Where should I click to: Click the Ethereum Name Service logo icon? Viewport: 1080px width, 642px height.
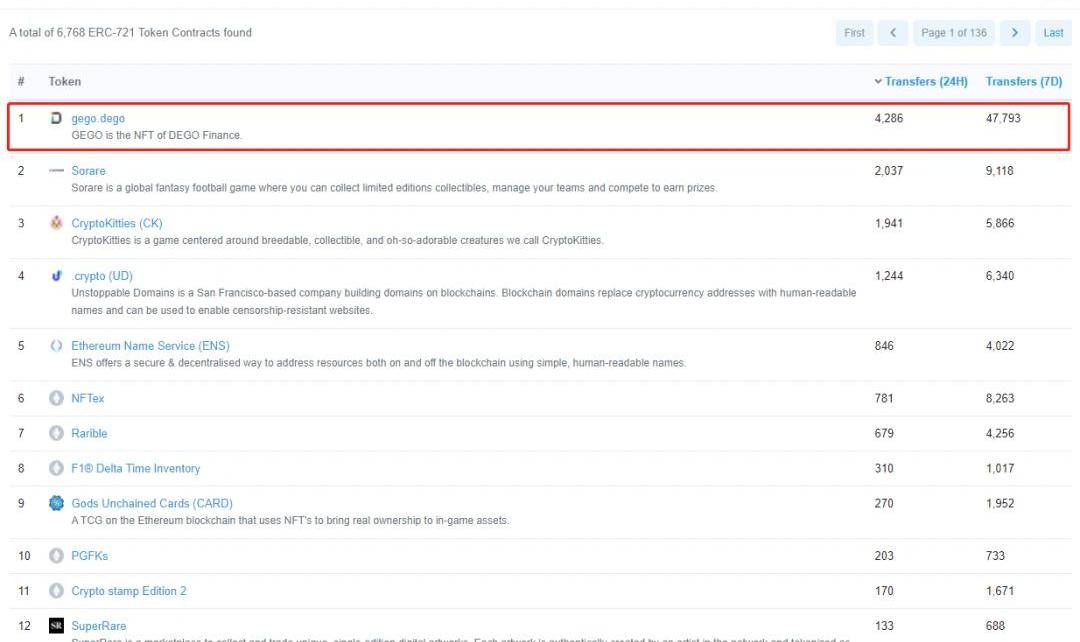56,345
